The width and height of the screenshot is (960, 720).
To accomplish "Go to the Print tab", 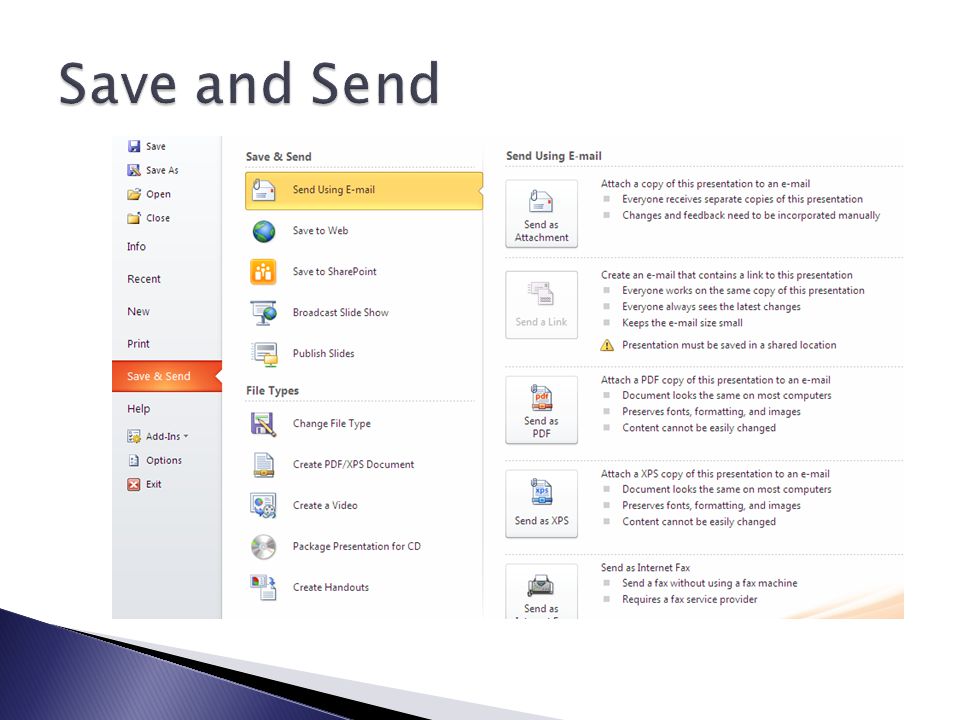I will point(138,344).
